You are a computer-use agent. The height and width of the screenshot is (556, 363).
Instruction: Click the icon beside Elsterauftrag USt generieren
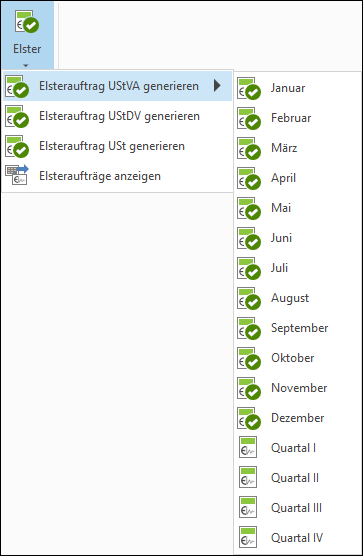click(x=17, y=146)
